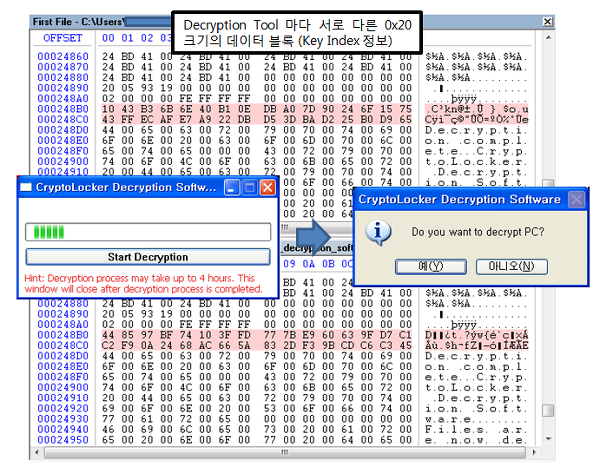Click ASCII text 'D.e.c.r.y.p.t.i.' in upper pane
The image size is (600, 467).
(x=476, y=130)
